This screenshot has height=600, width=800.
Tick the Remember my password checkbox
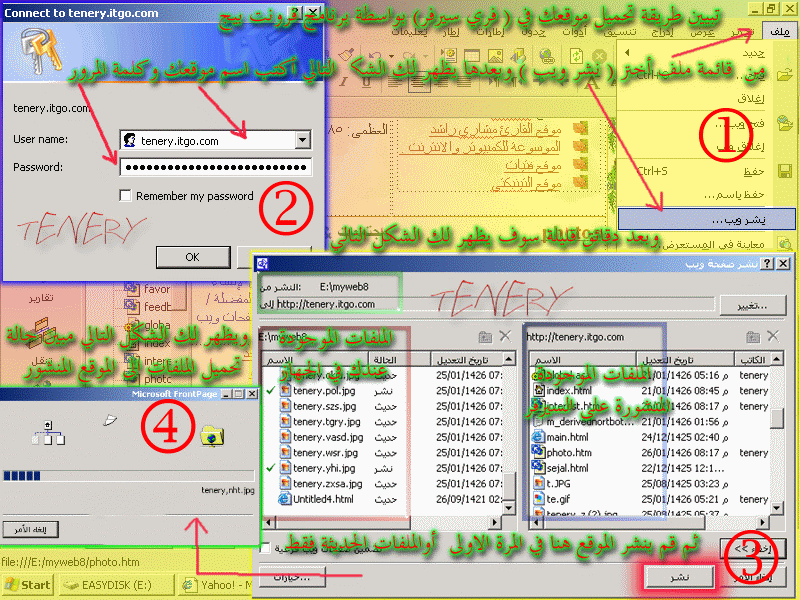(x=125, y=195)
